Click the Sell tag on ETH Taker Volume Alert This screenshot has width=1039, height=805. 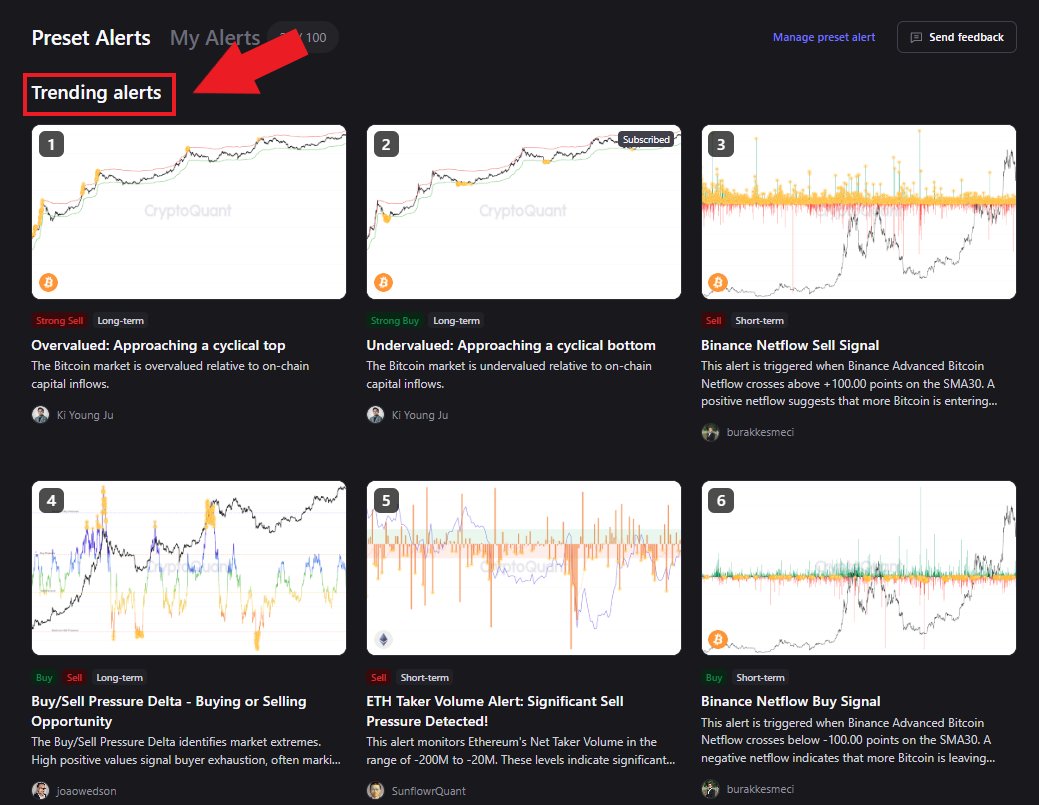coord(379,678)
